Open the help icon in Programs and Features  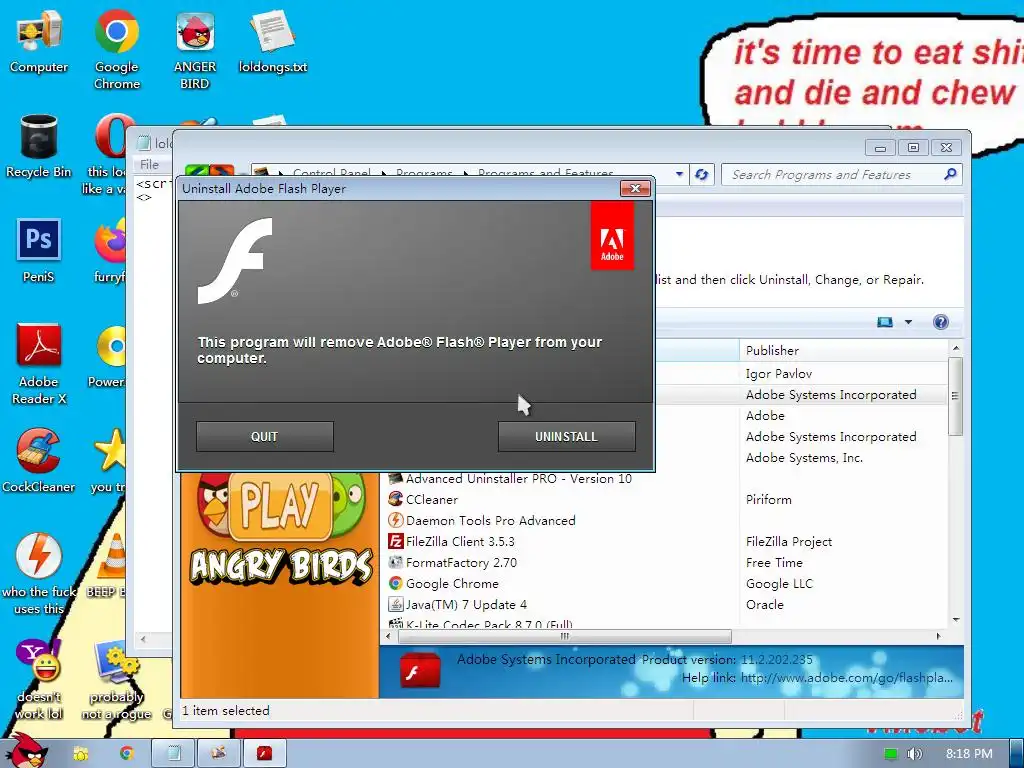tap(940, 322)
